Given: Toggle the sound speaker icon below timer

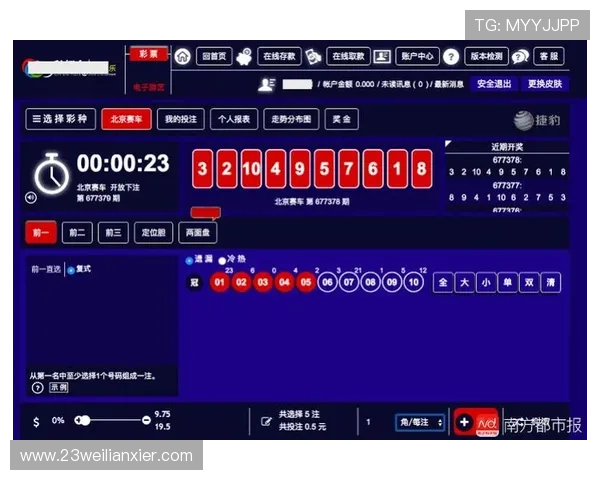Looking at the screenshot, I should pos(31,197).
